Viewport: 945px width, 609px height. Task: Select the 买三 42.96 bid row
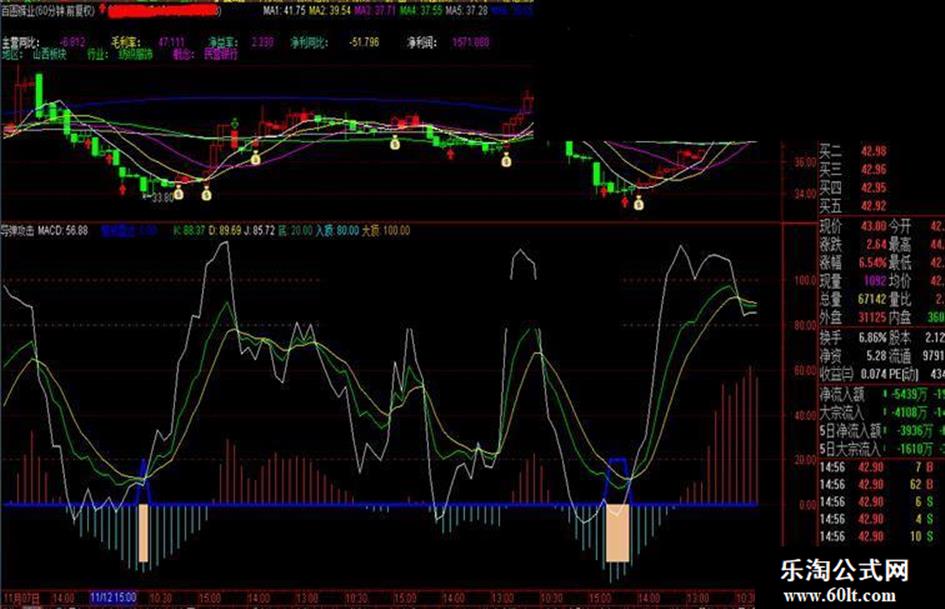click(x=853, y=169)
